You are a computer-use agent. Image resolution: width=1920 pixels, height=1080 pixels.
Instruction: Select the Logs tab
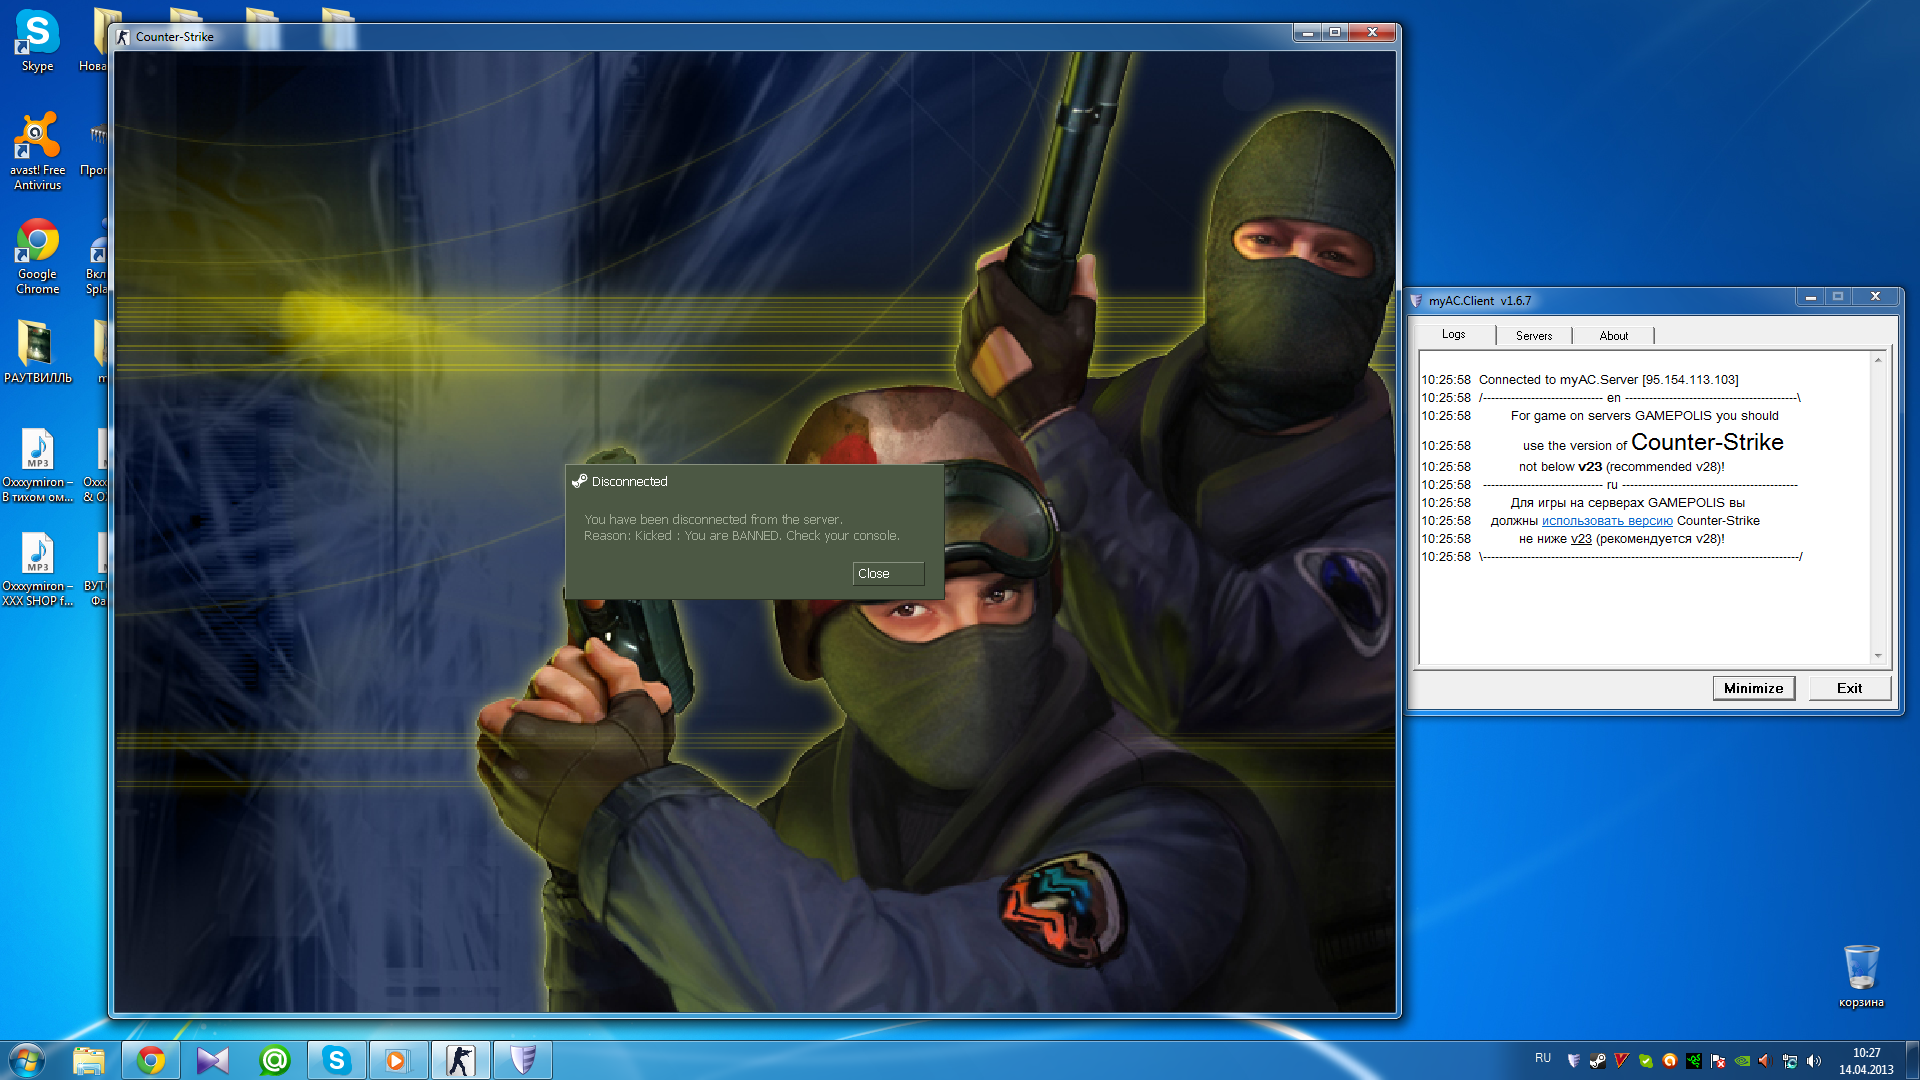[x=1453, y=335]
